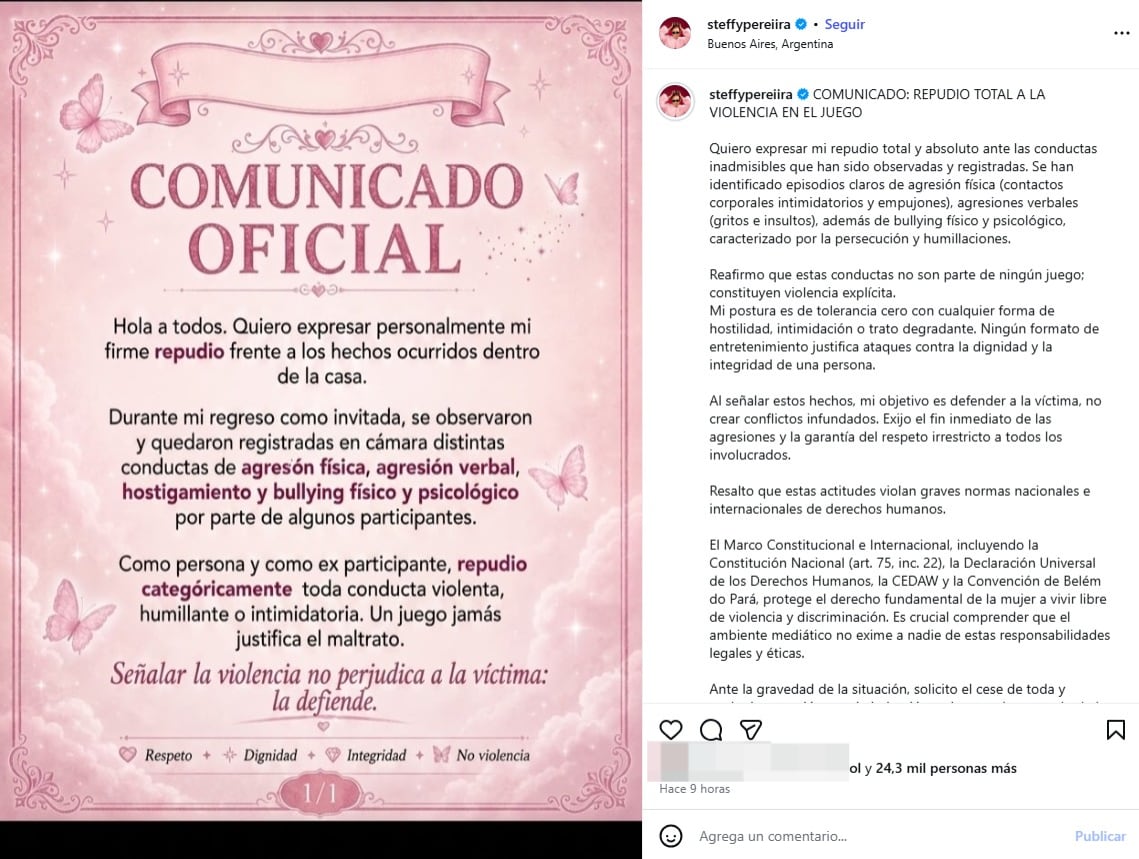Click the Publicar button
The width and height of the screenshot is (1139, 859).
1100,836
